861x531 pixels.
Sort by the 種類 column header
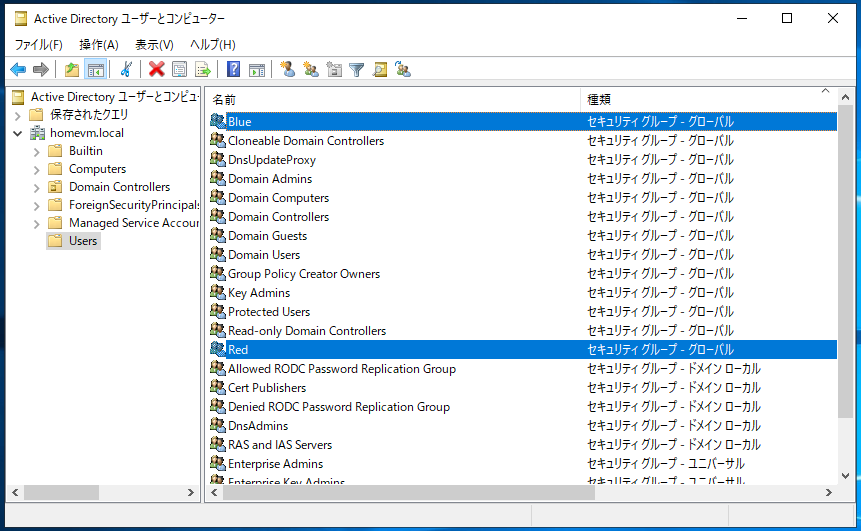[x=708, y=99]
